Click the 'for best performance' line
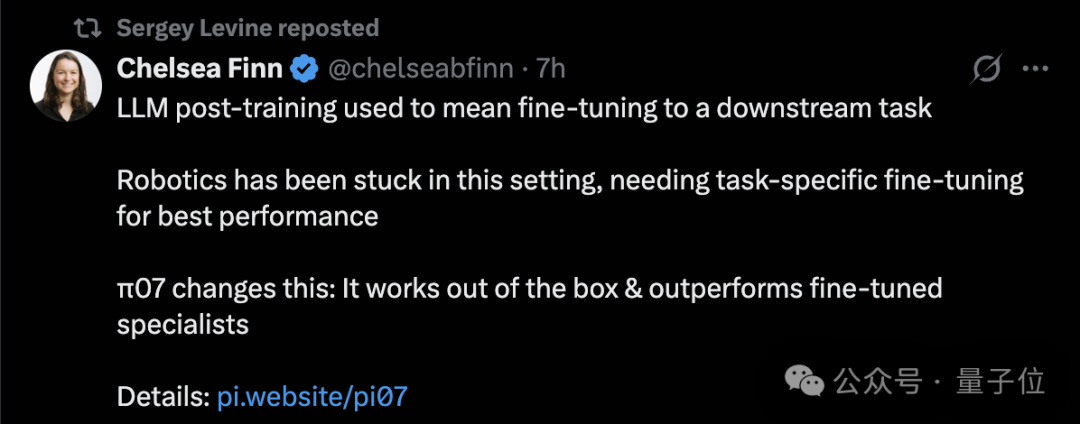 pos(248,216)
